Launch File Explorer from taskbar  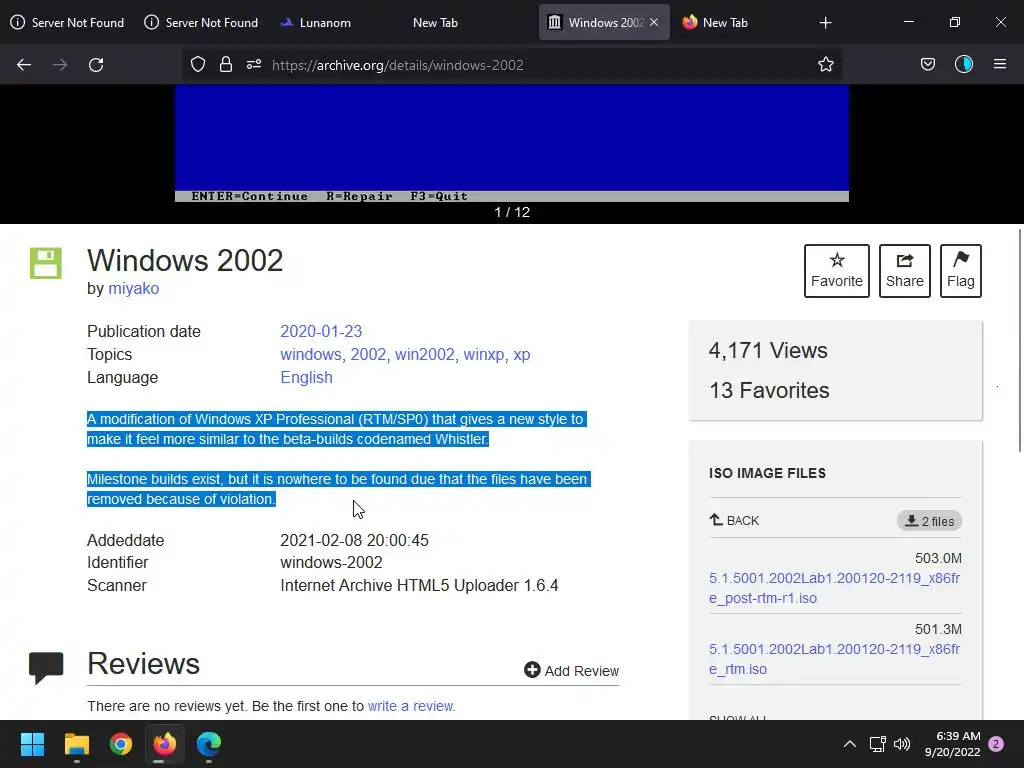click(76, 744)
